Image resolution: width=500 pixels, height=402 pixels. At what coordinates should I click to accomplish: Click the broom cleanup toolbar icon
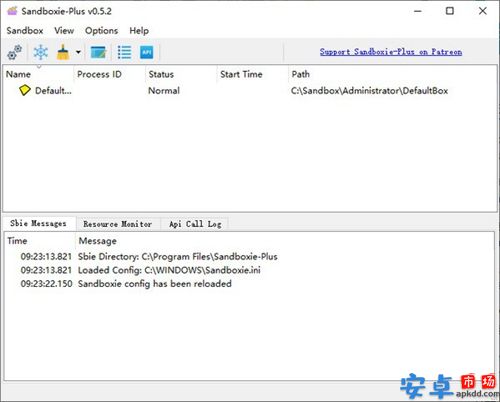coord(63,52)
